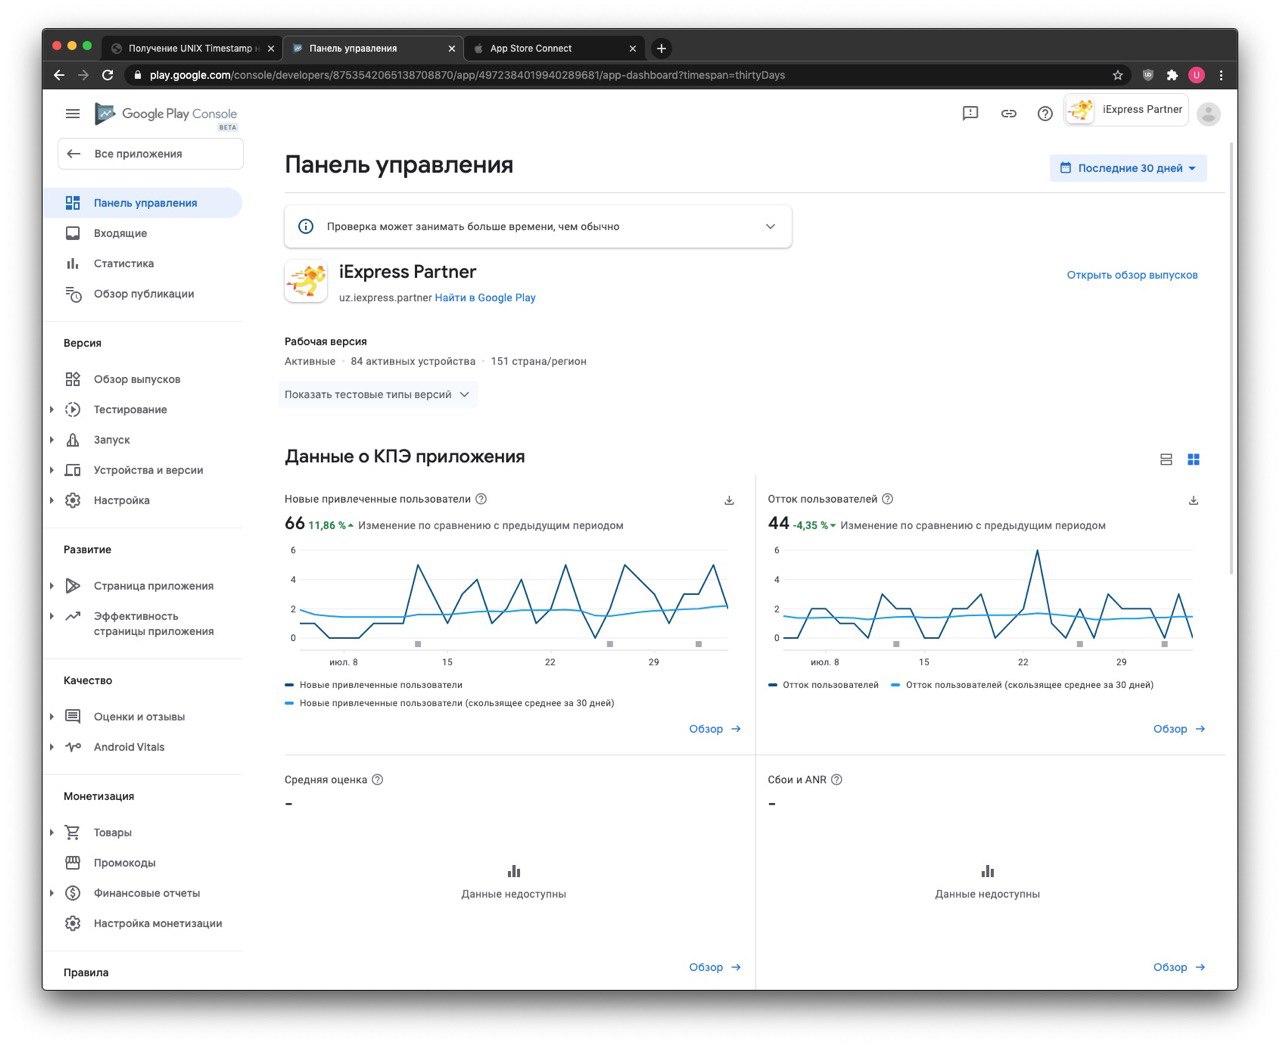Switch KPI view to list layout
This screenshot has height=1046, width=1280.
pyautogui.click(x=1166, y=460)
